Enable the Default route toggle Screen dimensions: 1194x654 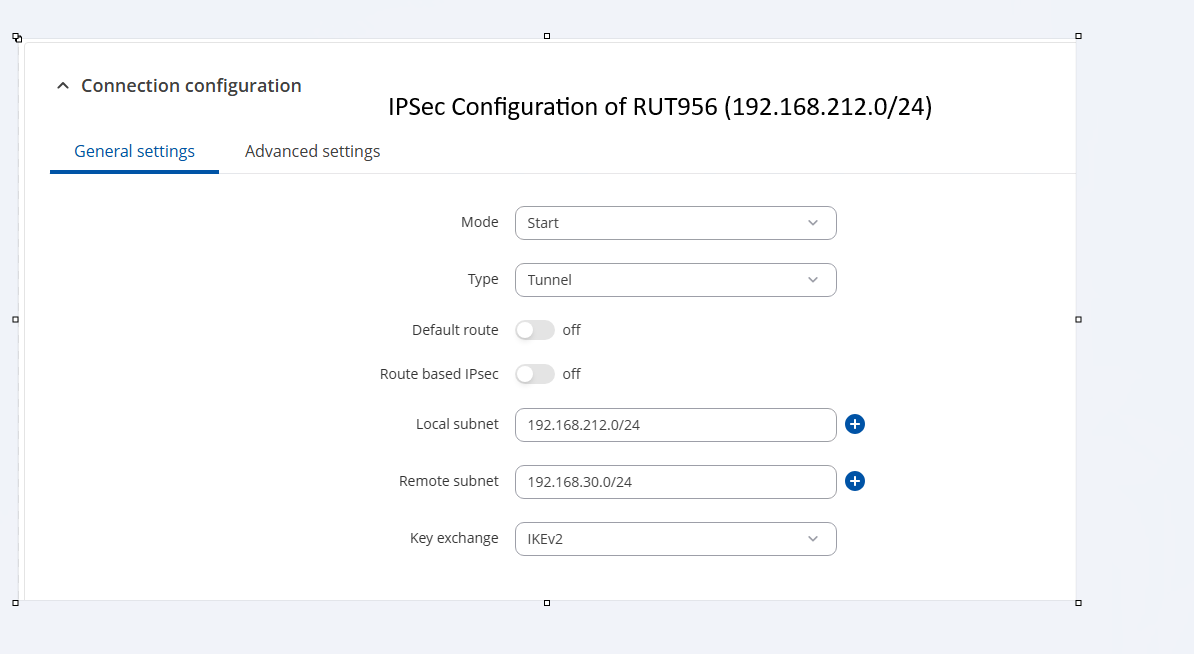[535, 330]
